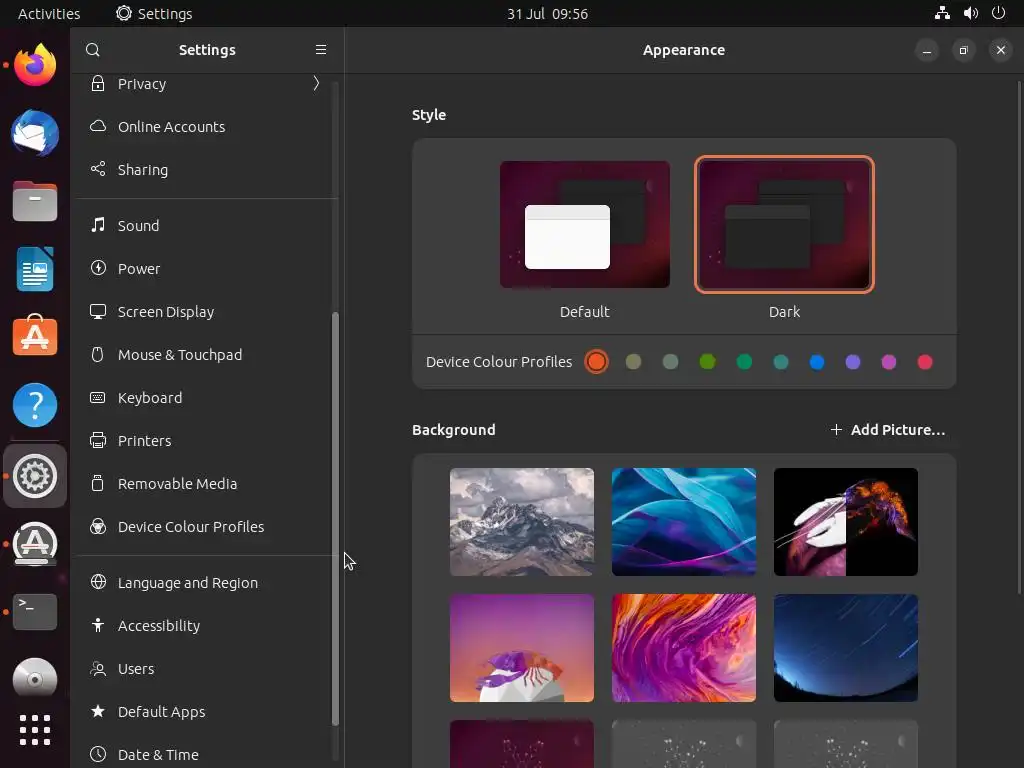Select the snowy mountain wallpaper
Image resolution: width=1024 pixels, height=768 pixels.
click(x=522, y=522)
